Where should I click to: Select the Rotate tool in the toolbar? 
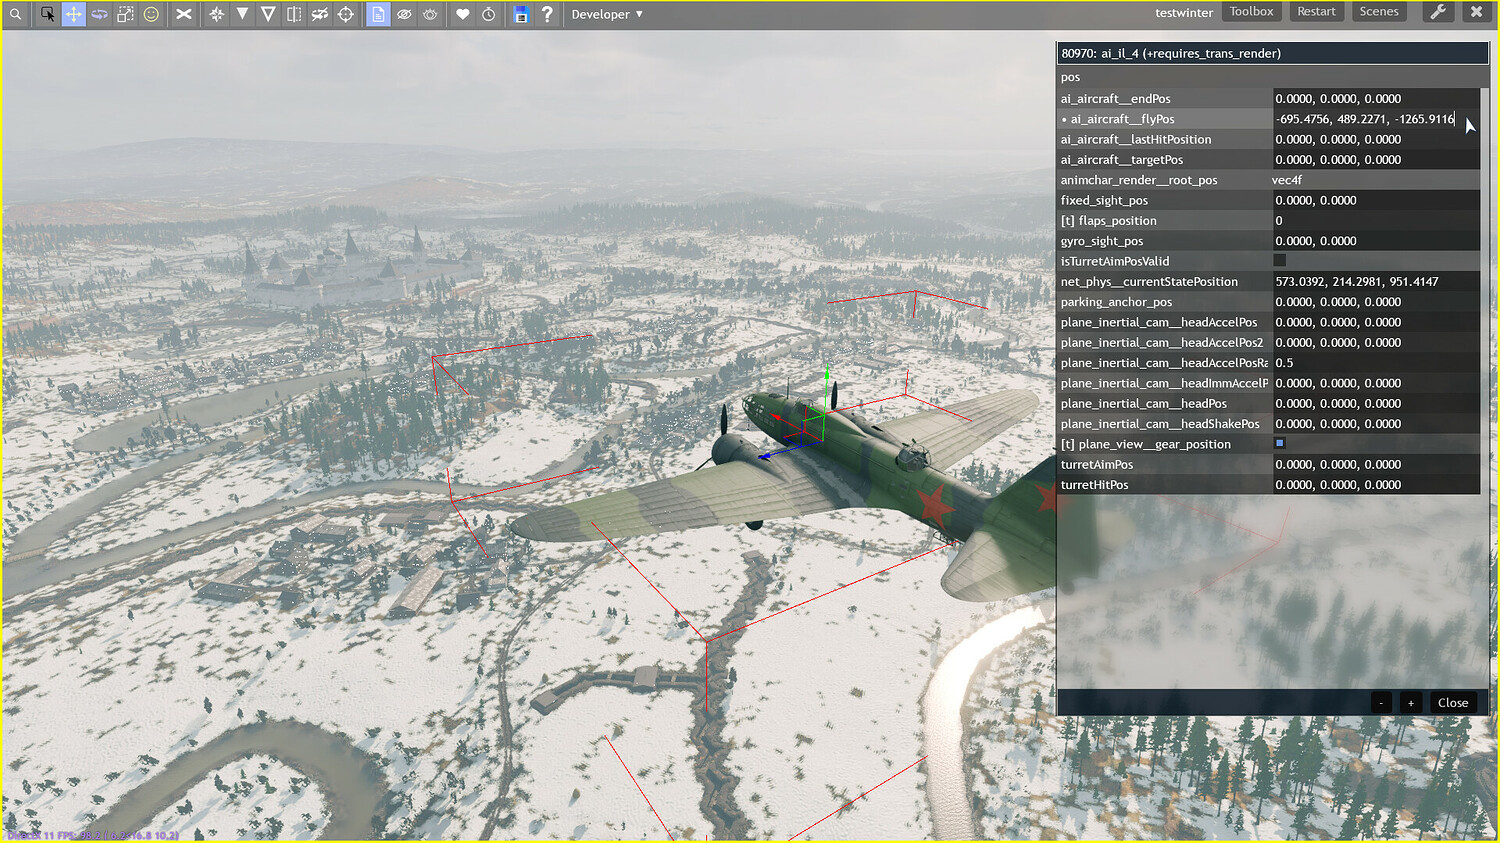[x=98, y=14]
